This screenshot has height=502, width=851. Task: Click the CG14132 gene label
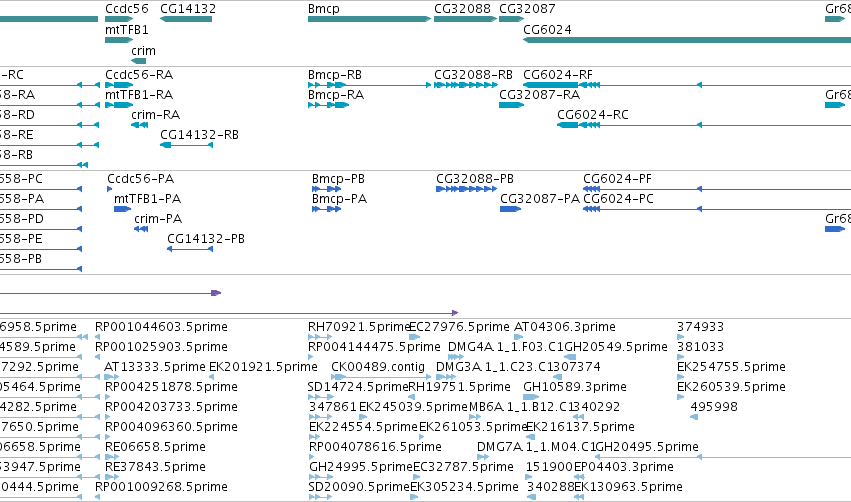tap(188, 9)
